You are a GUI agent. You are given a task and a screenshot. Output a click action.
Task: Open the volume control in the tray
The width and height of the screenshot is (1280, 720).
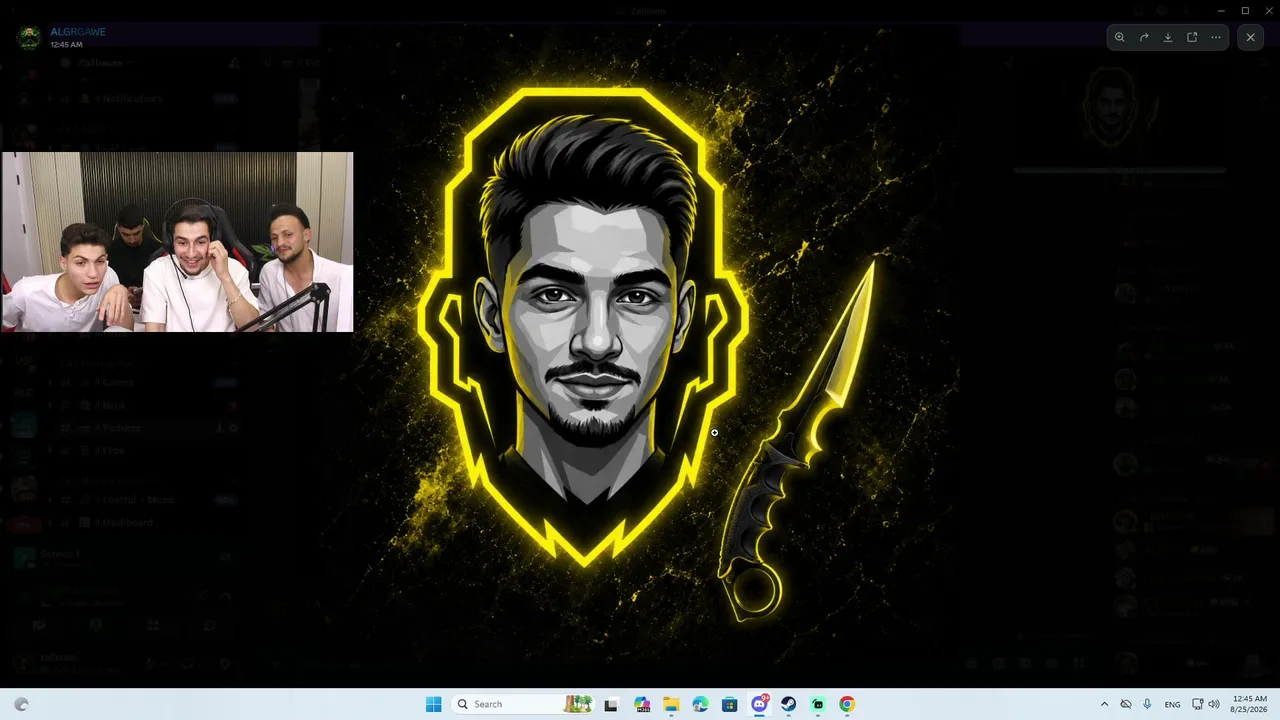(1214, 704)
